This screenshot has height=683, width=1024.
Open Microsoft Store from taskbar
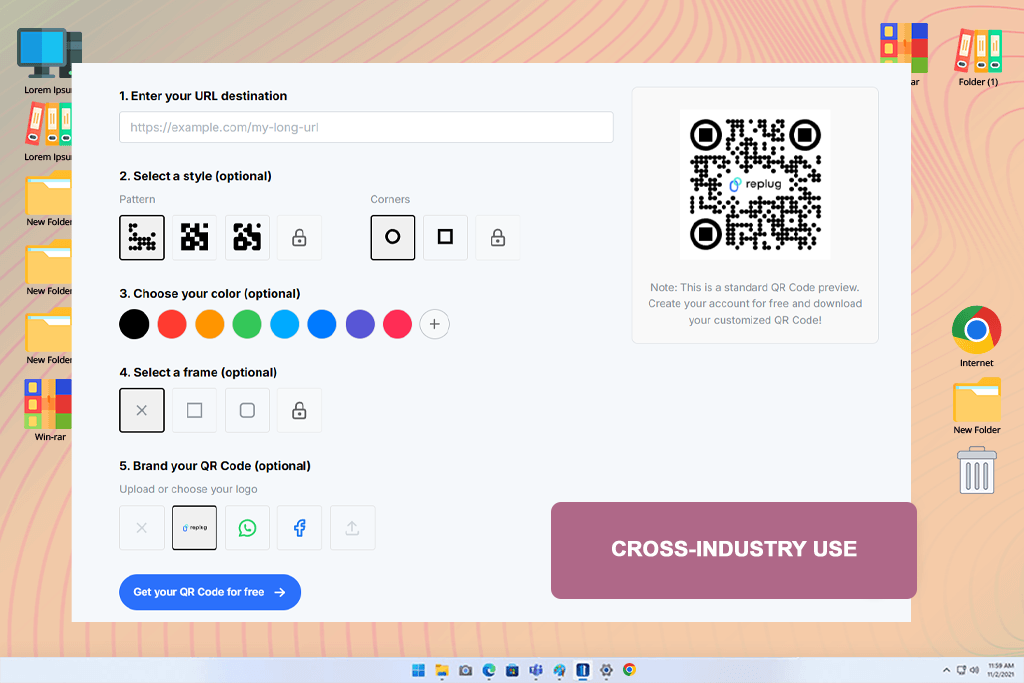pyautogui.click(x=513, y=670)
